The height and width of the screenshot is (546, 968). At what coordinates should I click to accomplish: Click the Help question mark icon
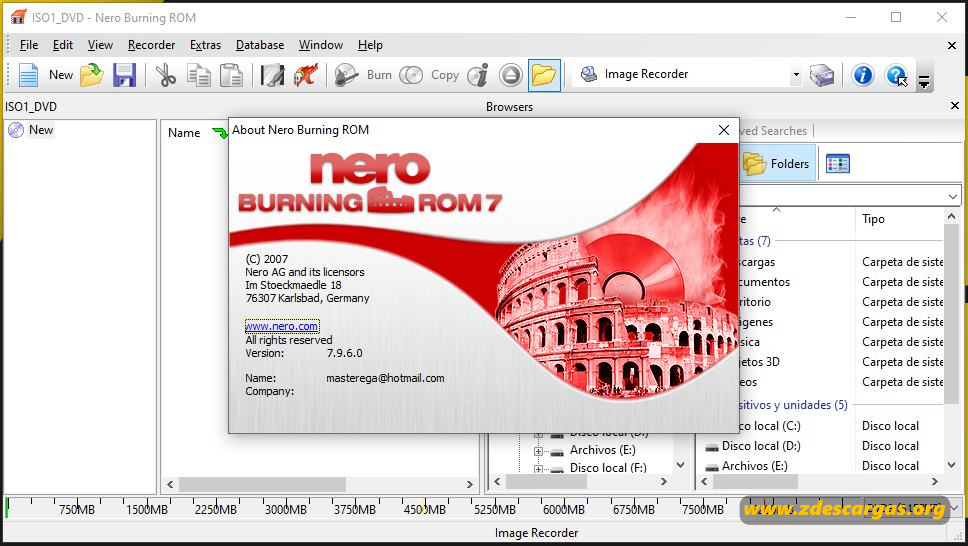click(896, 75)
